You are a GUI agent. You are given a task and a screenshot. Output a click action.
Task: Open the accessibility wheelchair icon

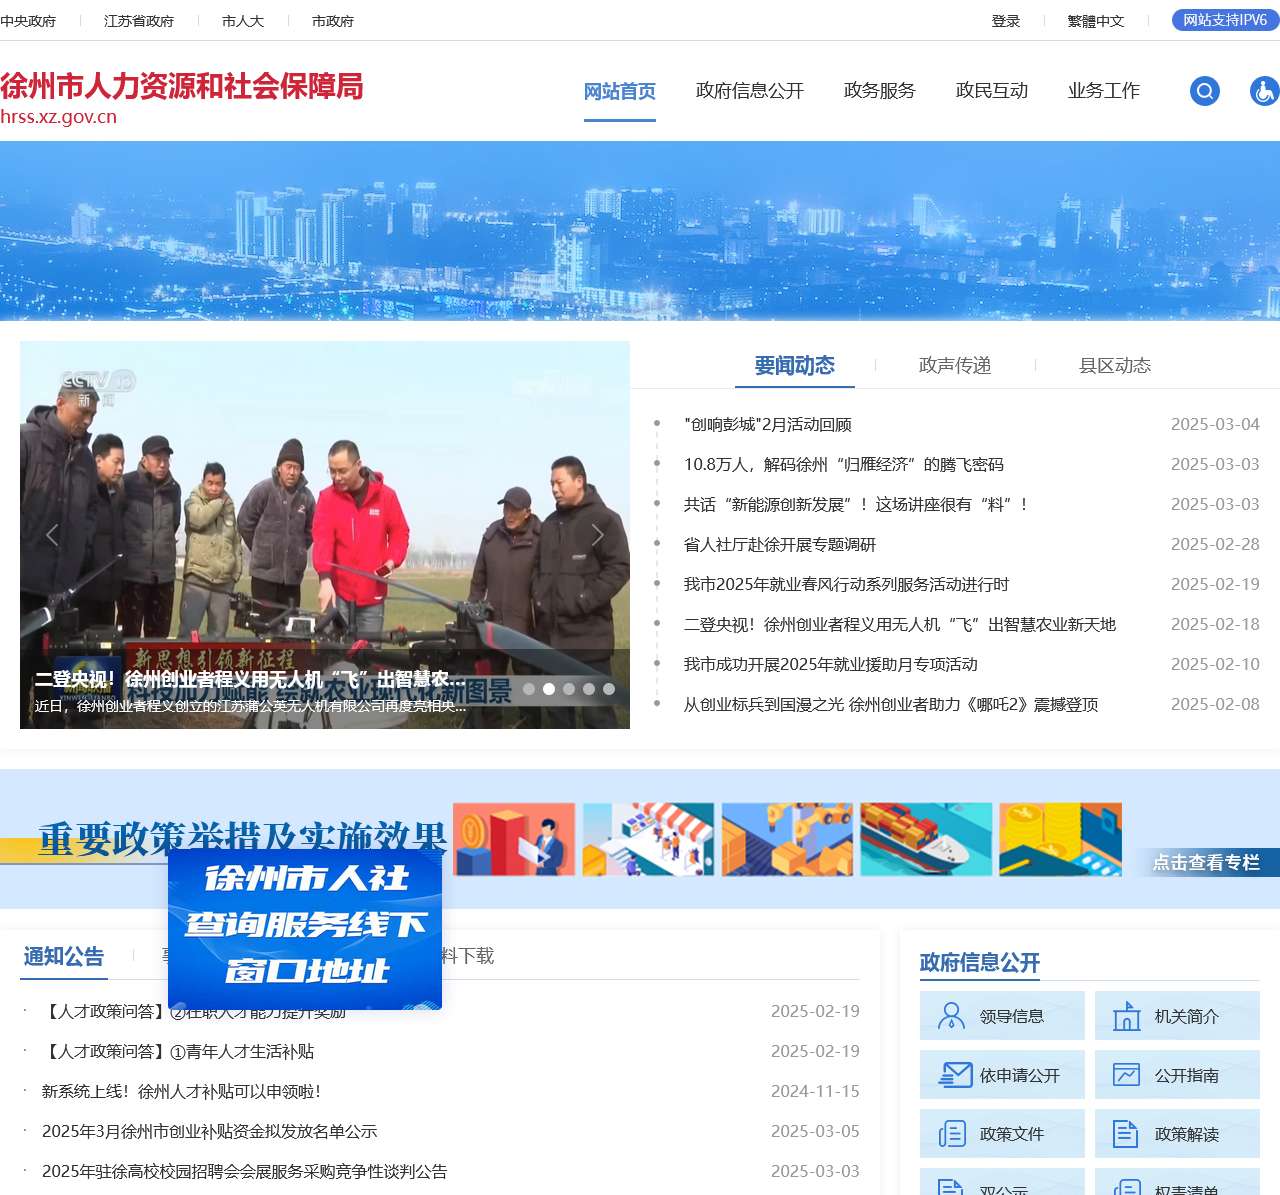(x=1265, y=91)
